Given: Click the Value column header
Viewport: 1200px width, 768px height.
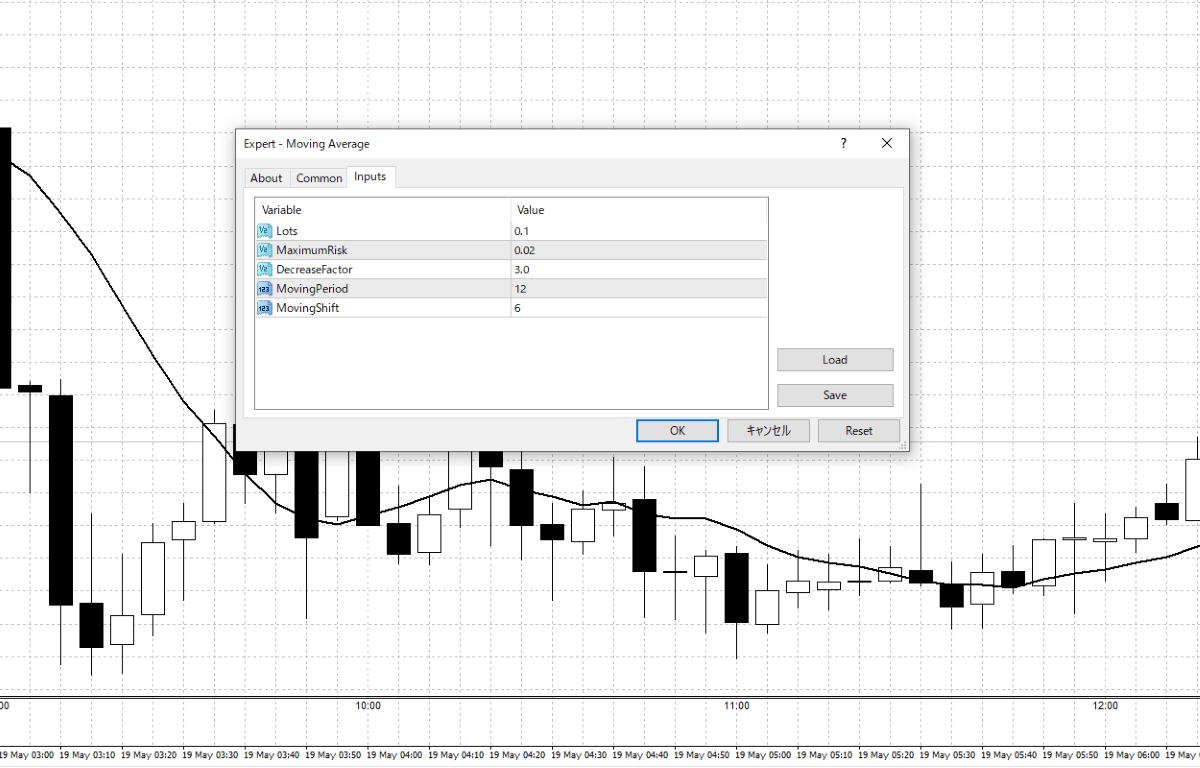Looking at the screenshot, I should (530, 210).
